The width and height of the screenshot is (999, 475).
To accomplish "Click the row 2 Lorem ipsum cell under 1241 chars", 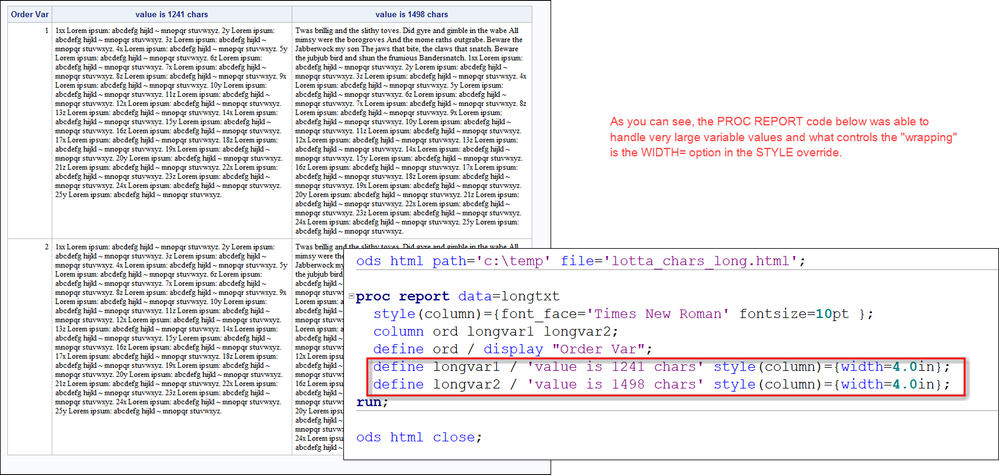I will 172,346.
